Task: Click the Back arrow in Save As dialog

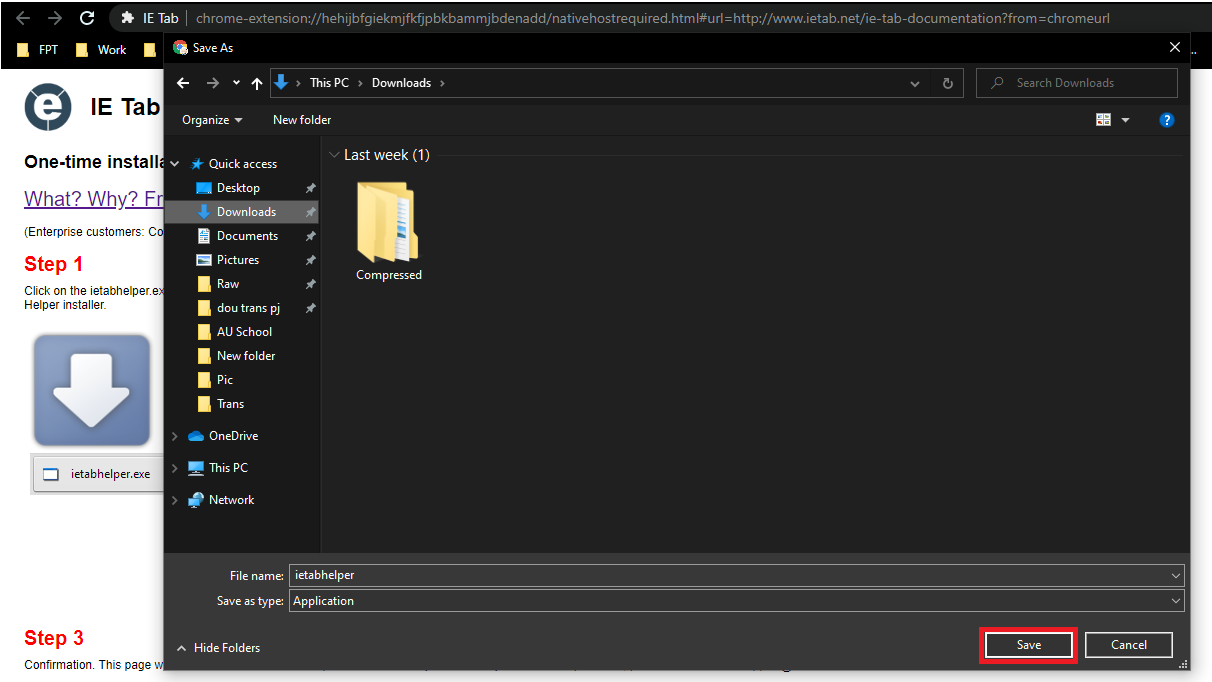Action: 183,83
